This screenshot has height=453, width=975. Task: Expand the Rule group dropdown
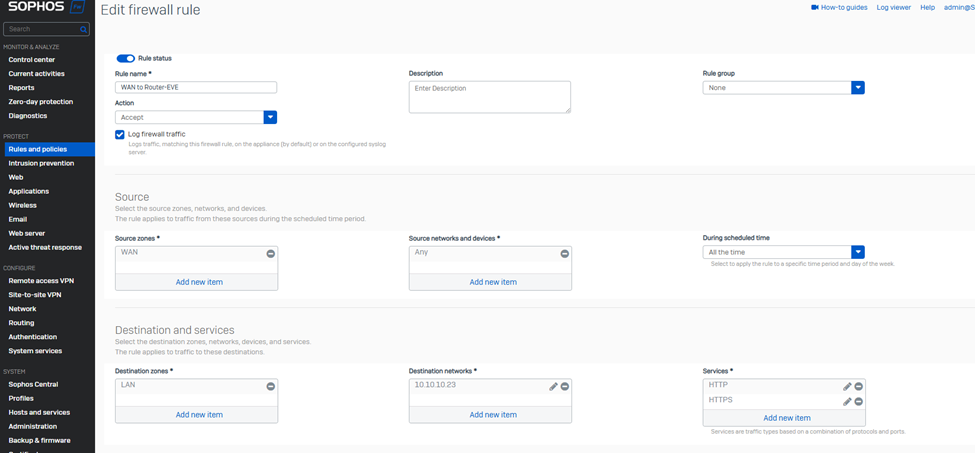(x=857, y=88)
